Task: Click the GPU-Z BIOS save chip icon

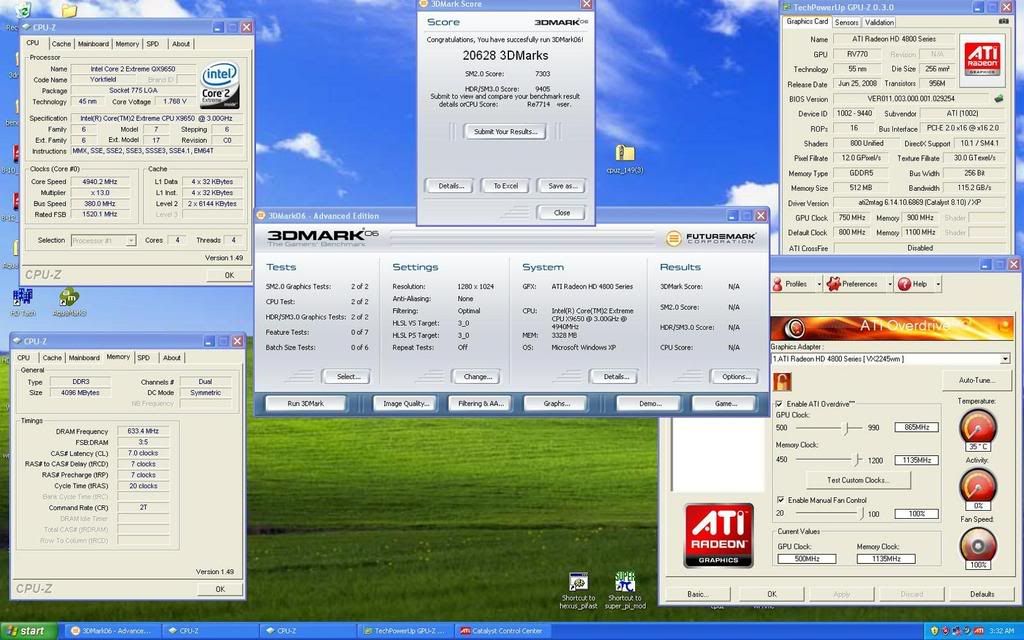Action: [x=999, y=99]
